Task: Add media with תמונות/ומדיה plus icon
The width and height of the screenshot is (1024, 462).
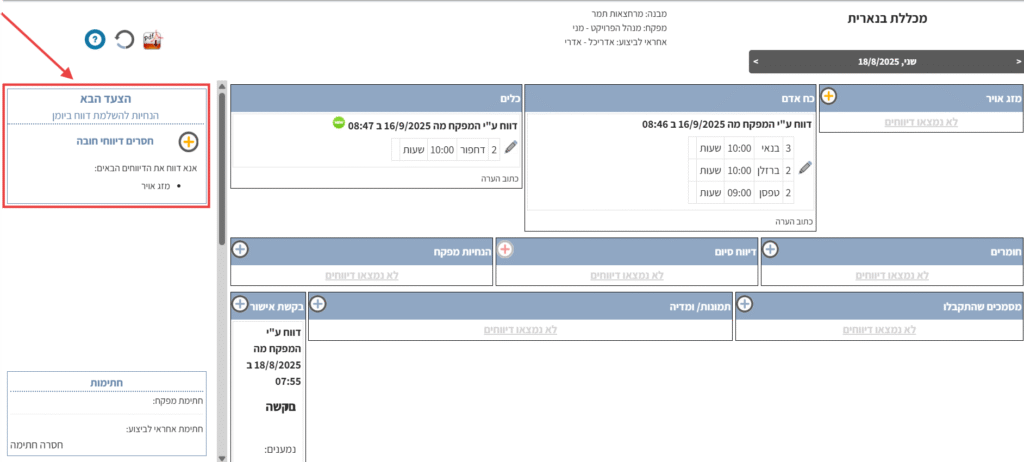Action: (x=317, y=303)
